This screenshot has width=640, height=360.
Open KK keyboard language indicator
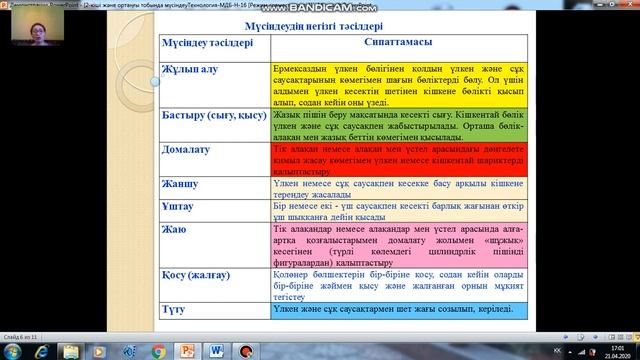[x=557, y=351]
